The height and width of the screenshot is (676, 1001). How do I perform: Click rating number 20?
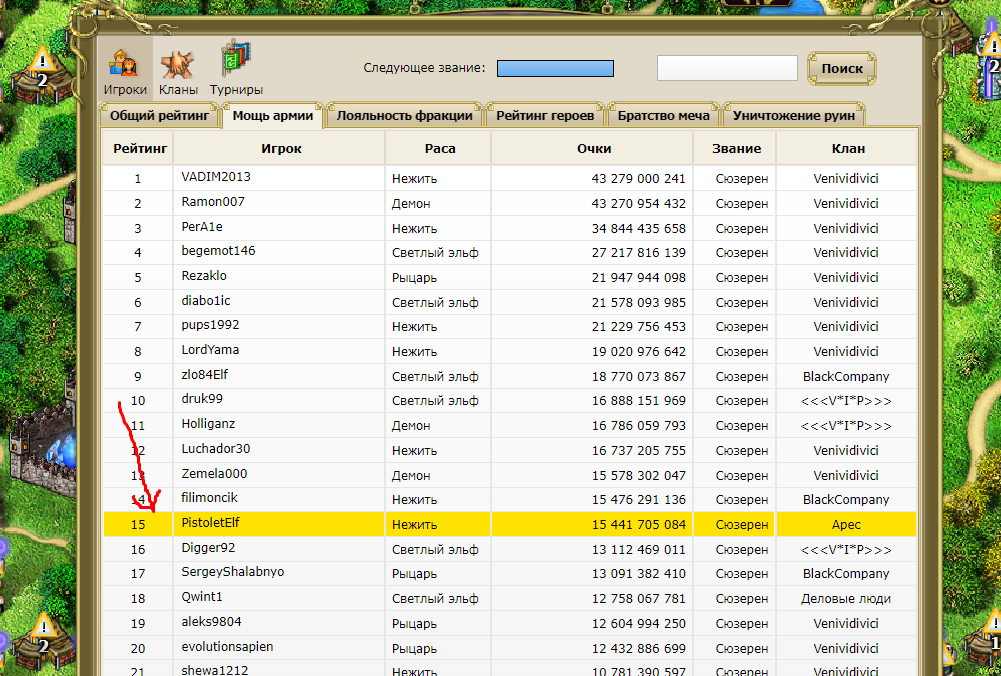[x=138, y=649]
